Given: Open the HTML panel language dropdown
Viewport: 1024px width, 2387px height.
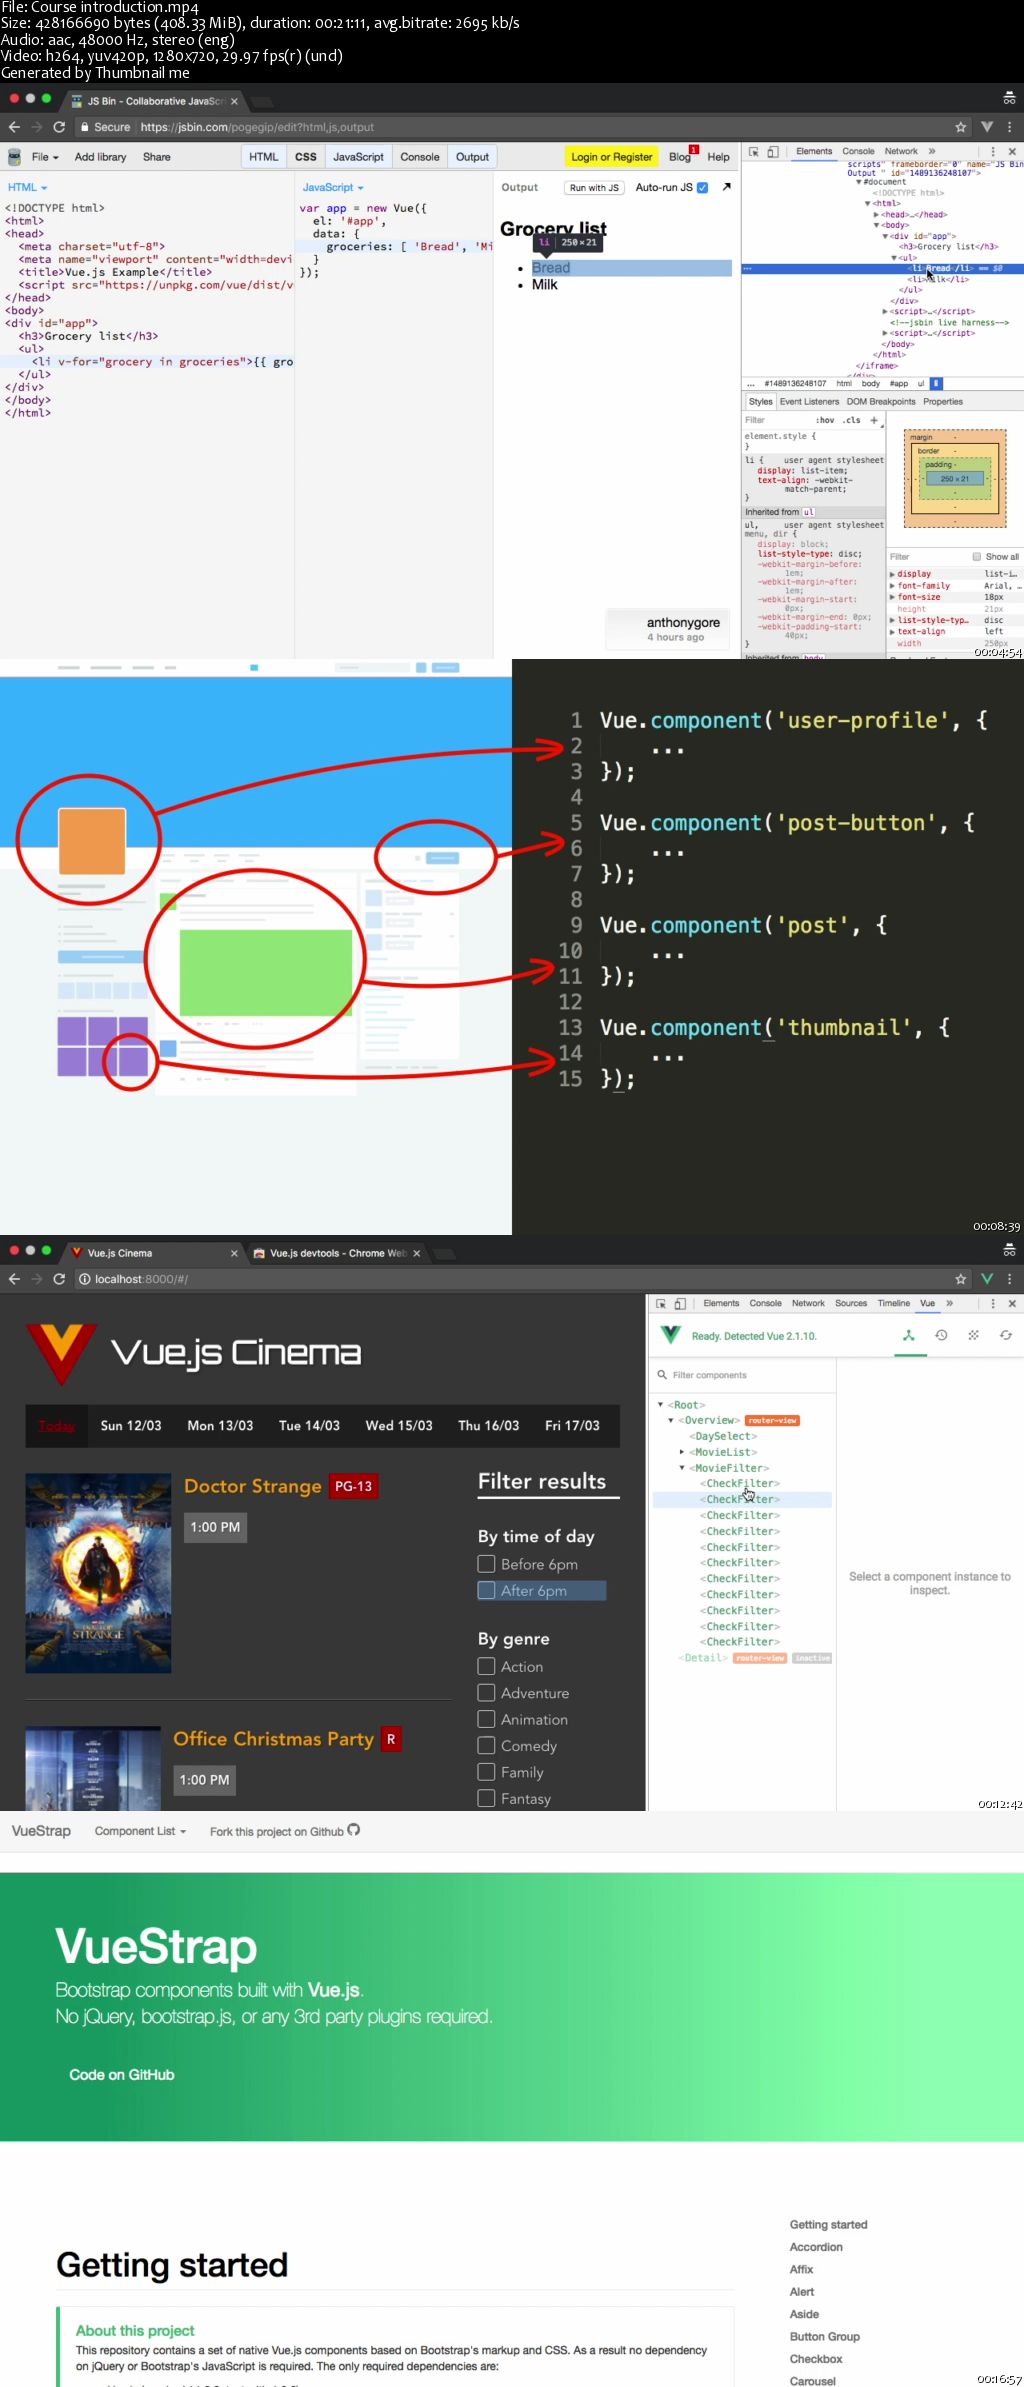Looking at the screenshot, I should click(28, 187).
